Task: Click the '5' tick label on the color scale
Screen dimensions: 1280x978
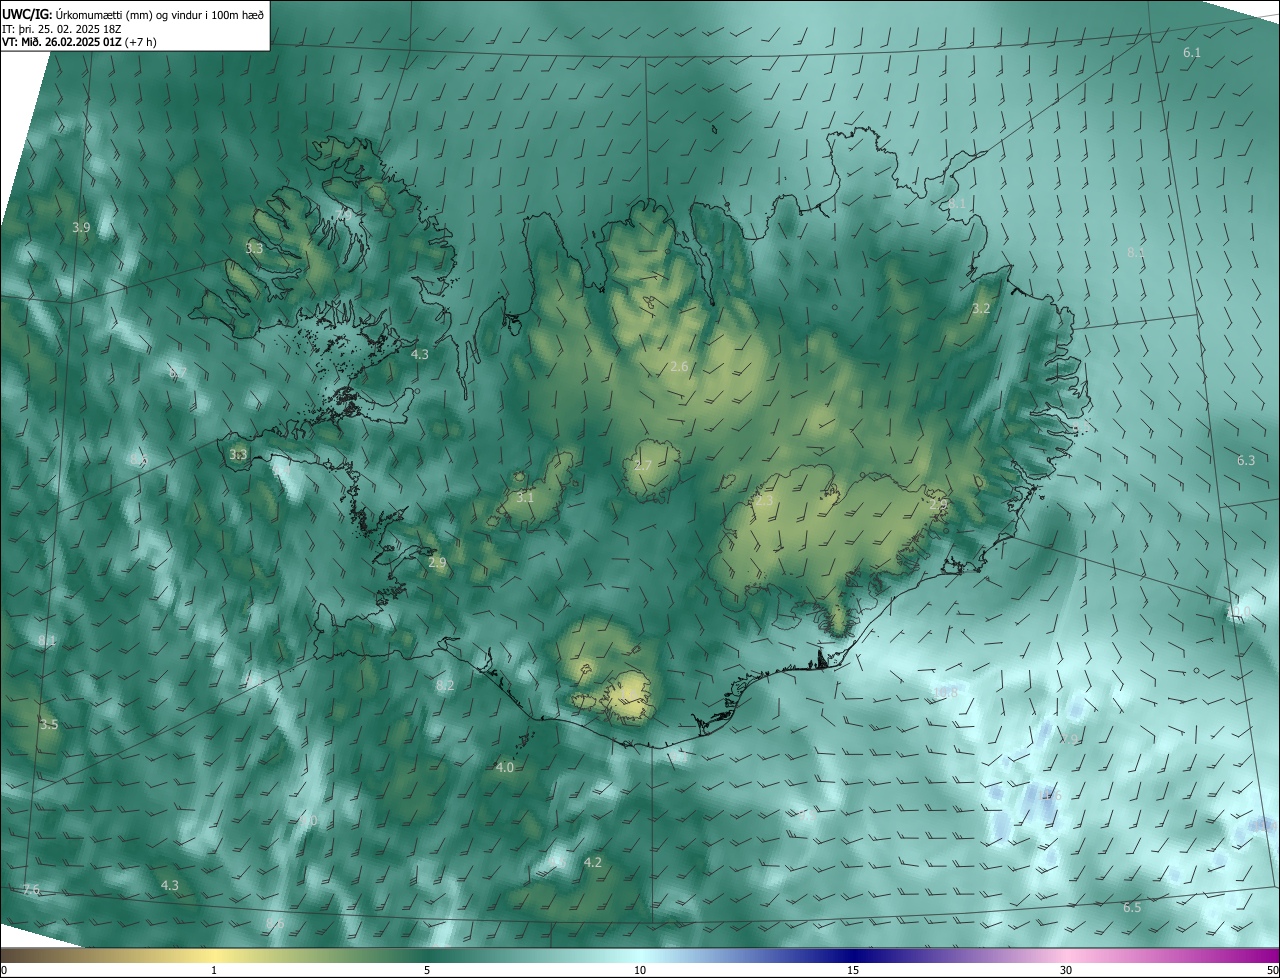Action: point(427,970)
